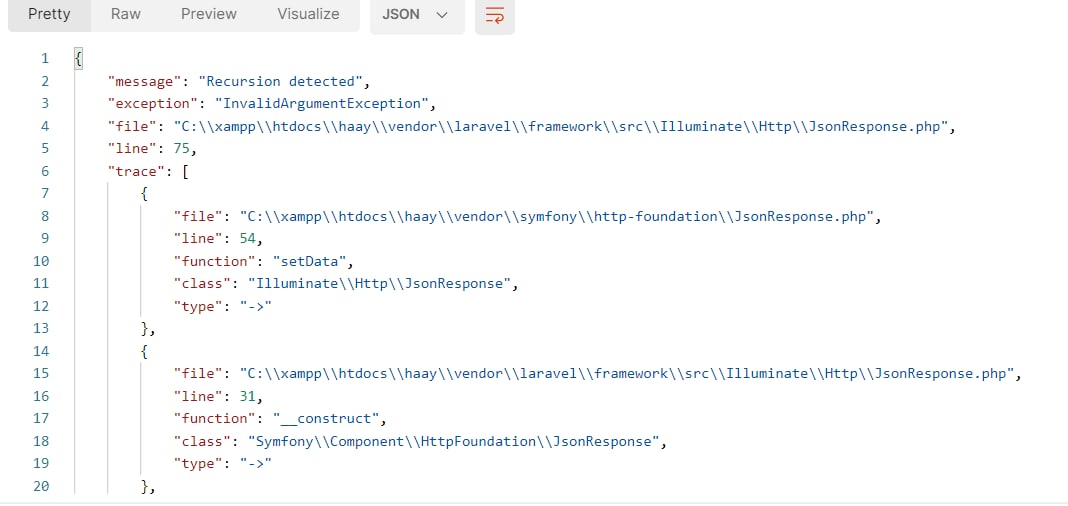Viewport: 1068px width, 506px height.
Task: Select the "Recursion detected" message value
Action: (x=280, y=82)
